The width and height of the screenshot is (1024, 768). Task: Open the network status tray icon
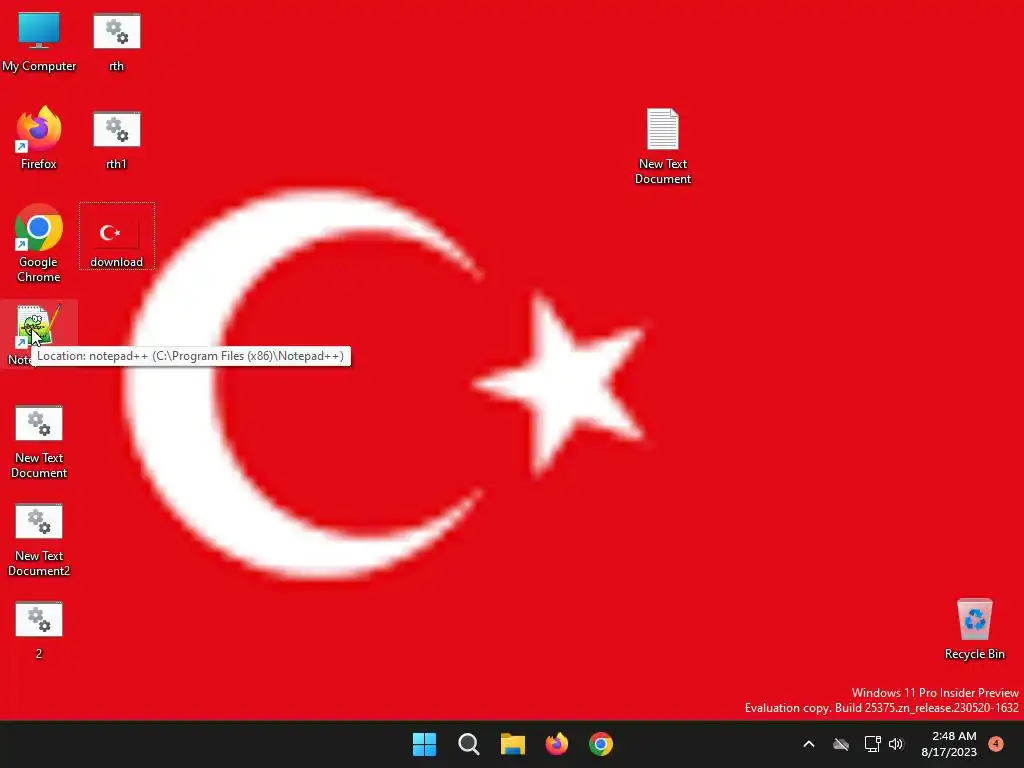point(872,744)
